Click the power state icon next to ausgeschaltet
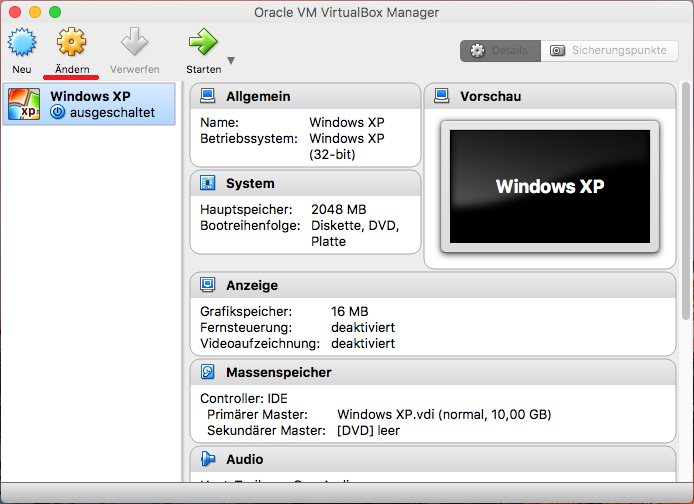The image size is (694, 504). tap(58, 112)
